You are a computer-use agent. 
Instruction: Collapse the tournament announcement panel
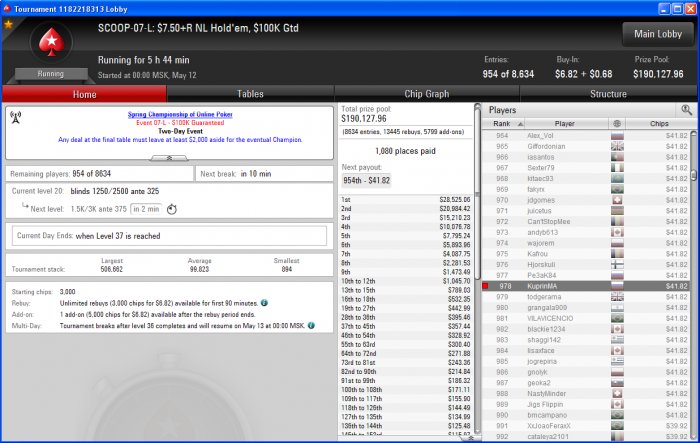click(170, 158)
